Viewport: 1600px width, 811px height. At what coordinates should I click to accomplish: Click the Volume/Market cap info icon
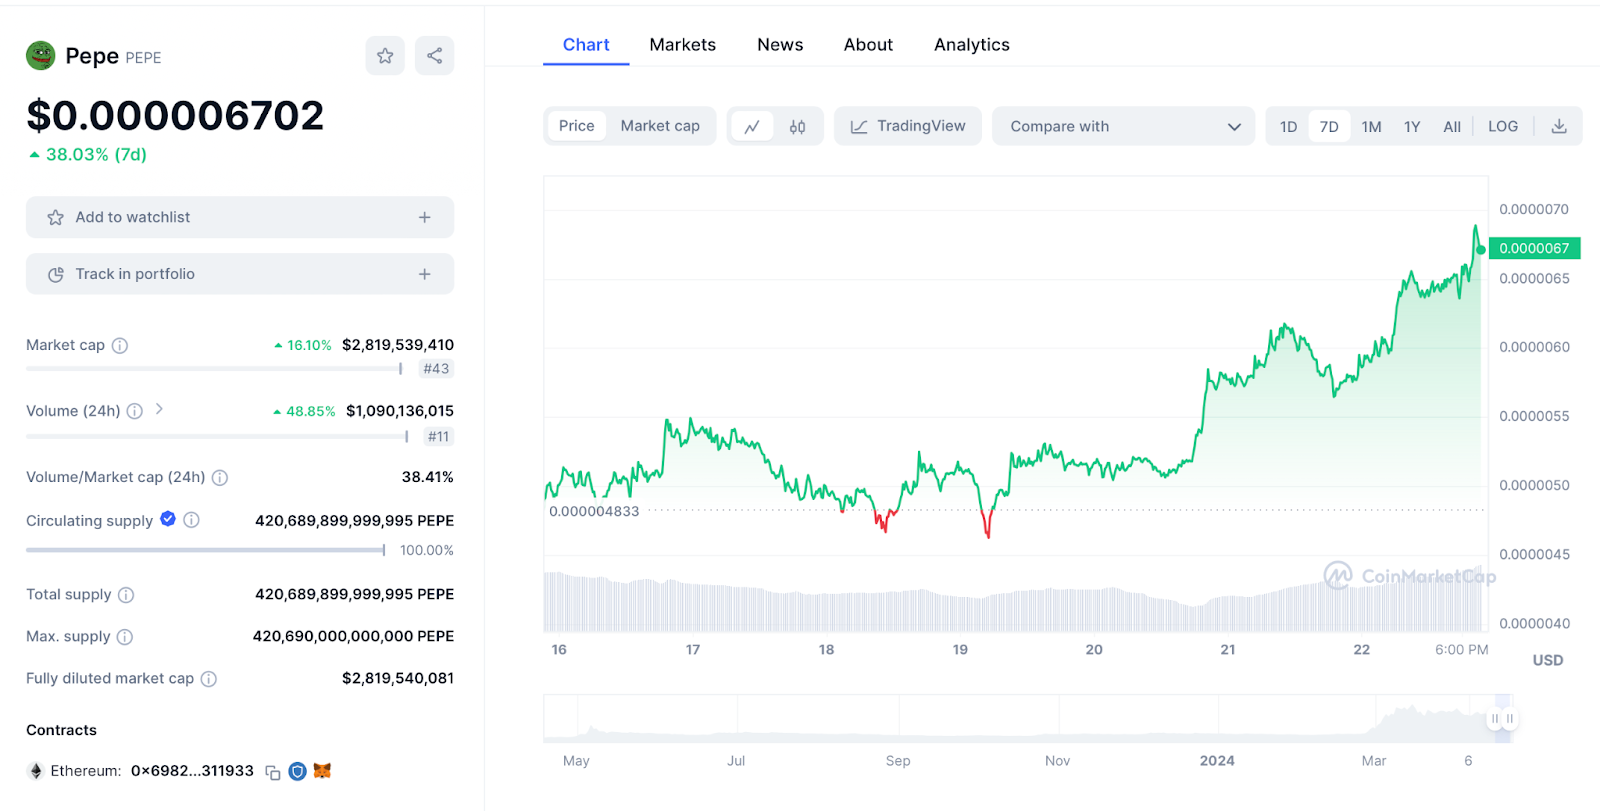coord(220,478)
